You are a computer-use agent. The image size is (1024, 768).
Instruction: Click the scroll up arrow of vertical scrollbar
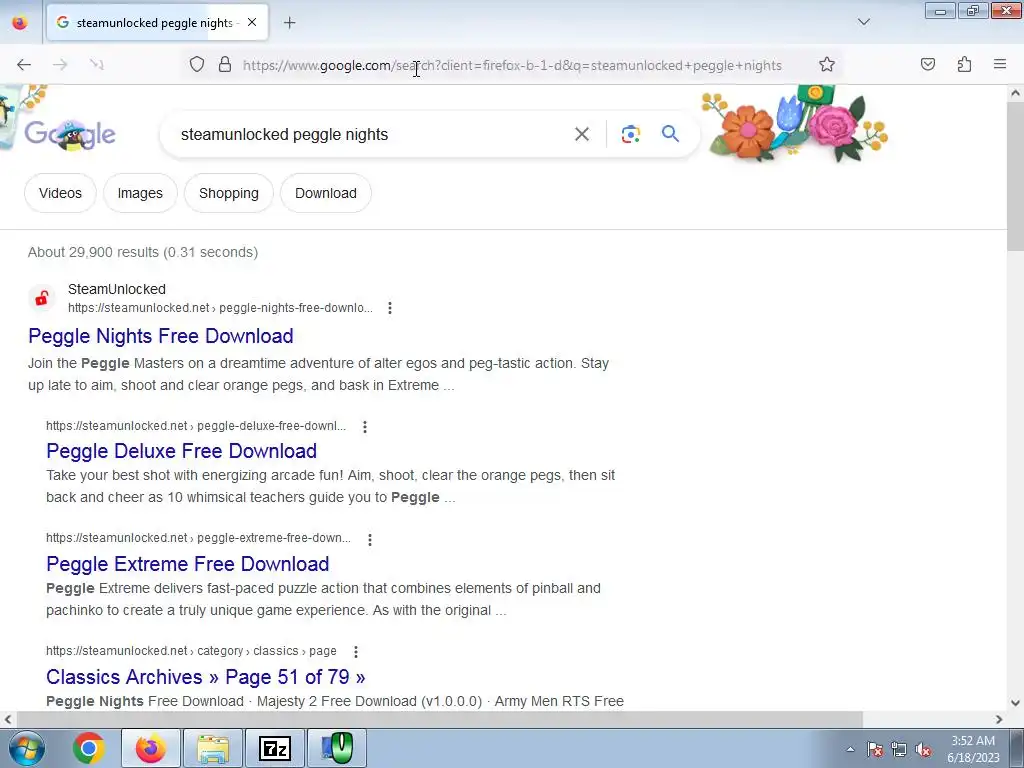point(1015,93)
